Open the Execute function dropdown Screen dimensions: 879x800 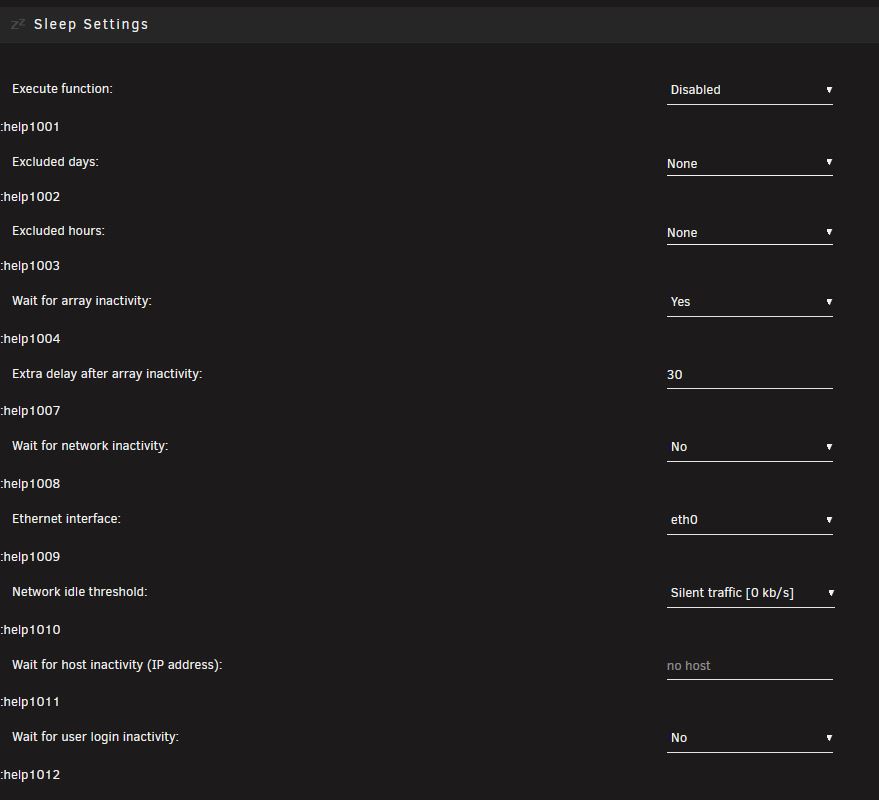pyautogui.click(x=750, y=90)
